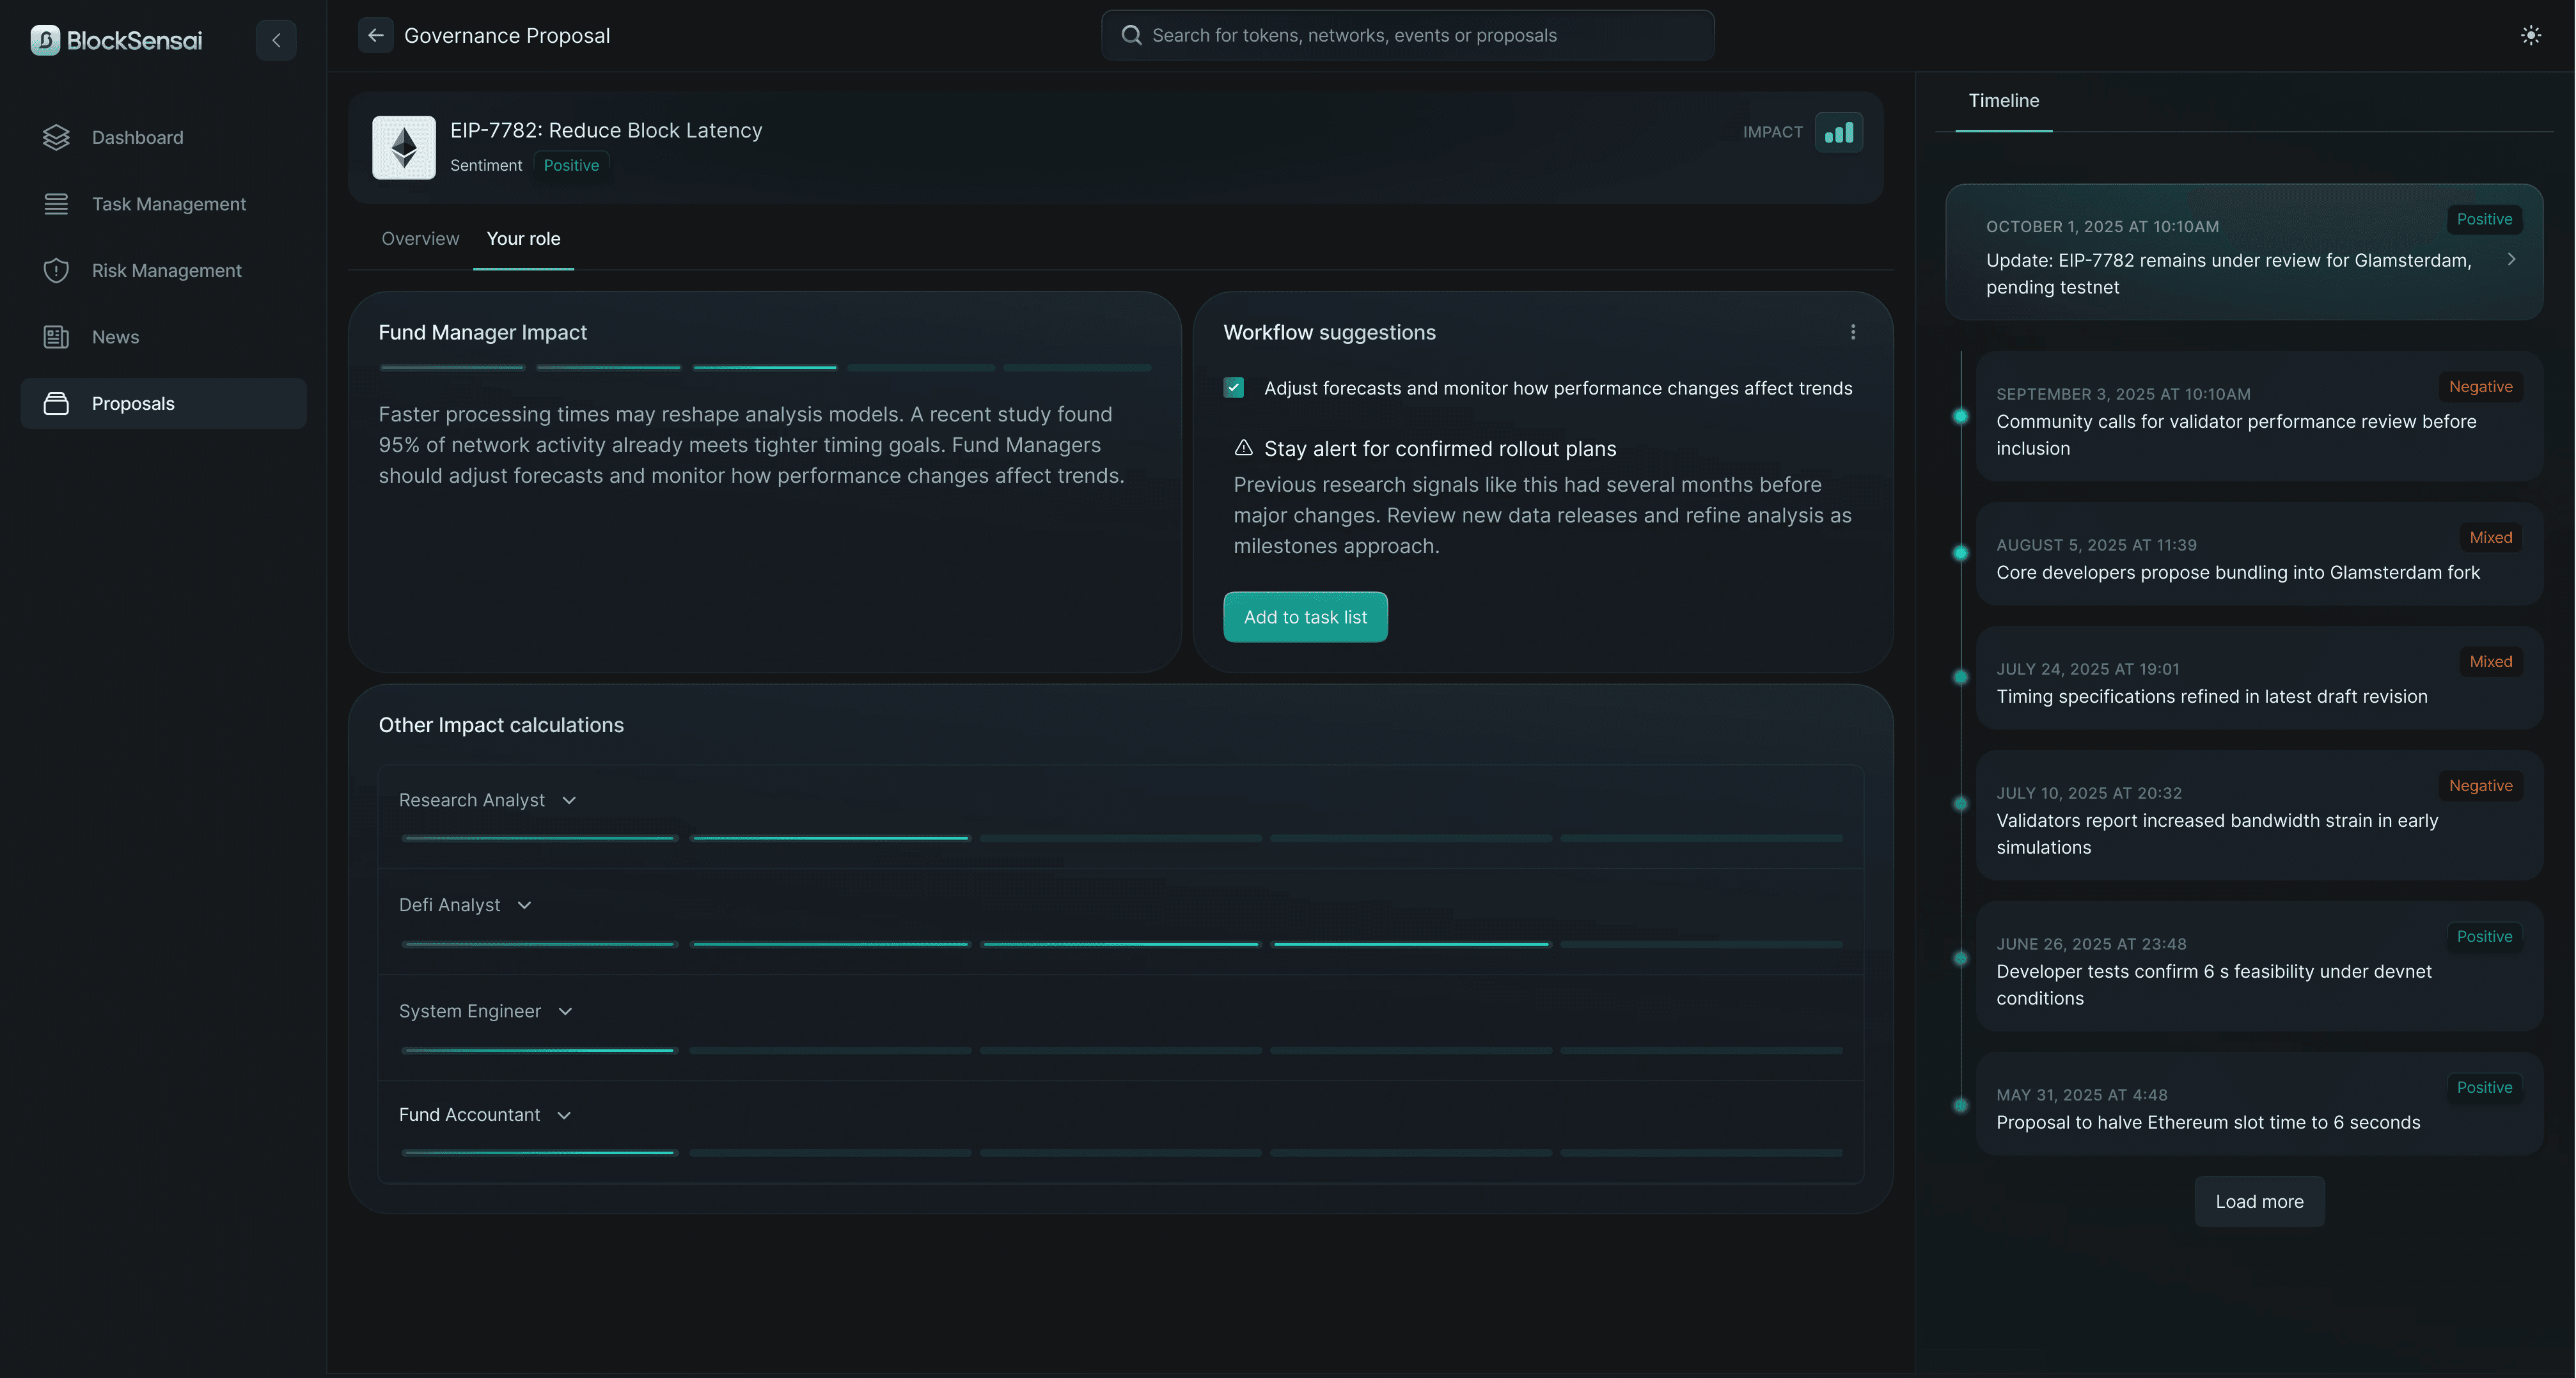The image size is (2576, 1378).
Task: Uncheck the Adjust forecasts checkbox
Action: click(x=1233, y=388)
